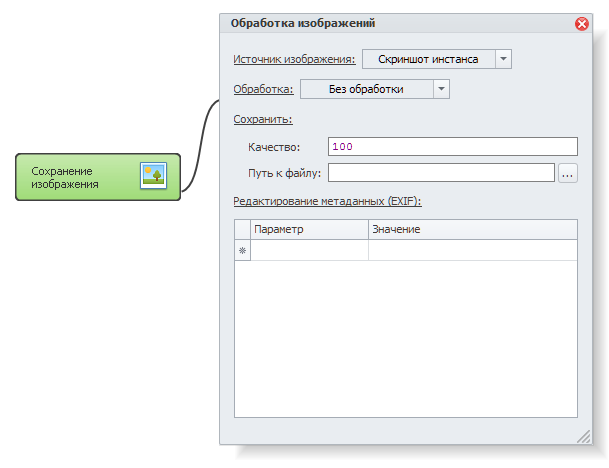Image resolution: width=609 pixels, height=468 pixels.
Task: Click the Значение column header
Action: (473, 229)
